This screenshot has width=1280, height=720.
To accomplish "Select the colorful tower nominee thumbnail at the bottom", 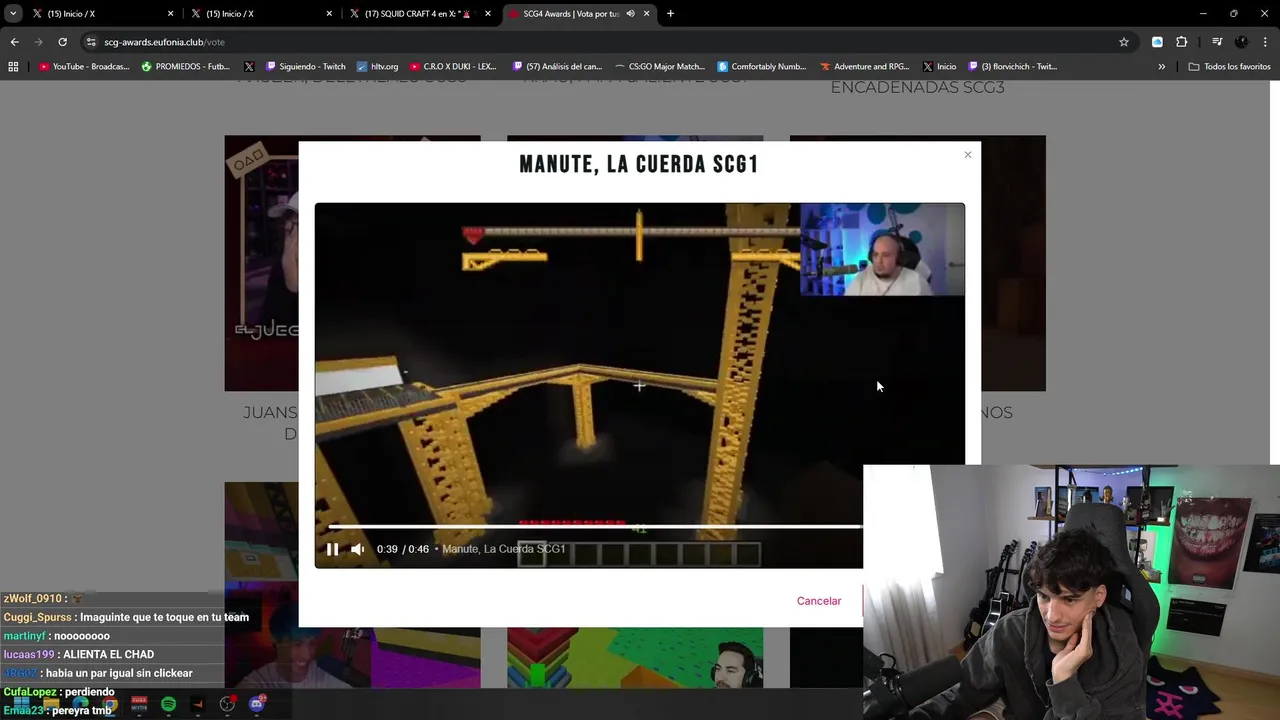I will pyautogui.click(x=635, y=658).
